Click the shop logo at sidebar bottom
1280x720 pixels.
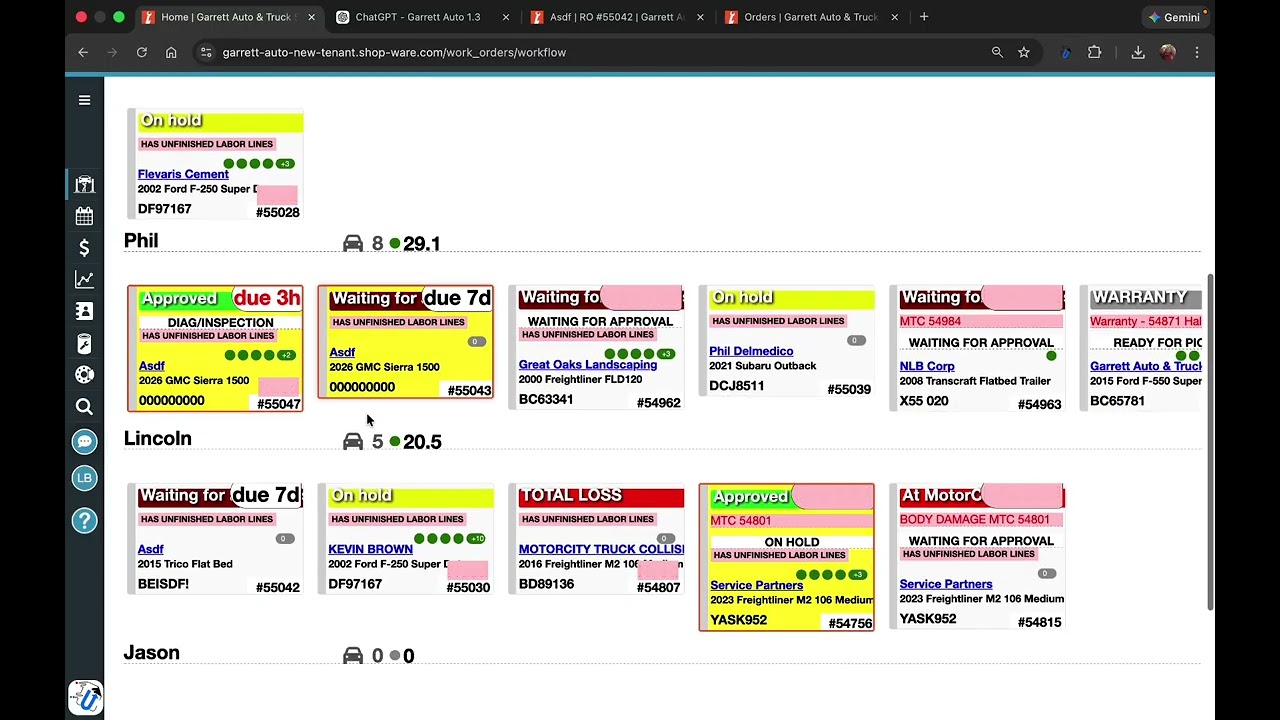tap(85, 697)
